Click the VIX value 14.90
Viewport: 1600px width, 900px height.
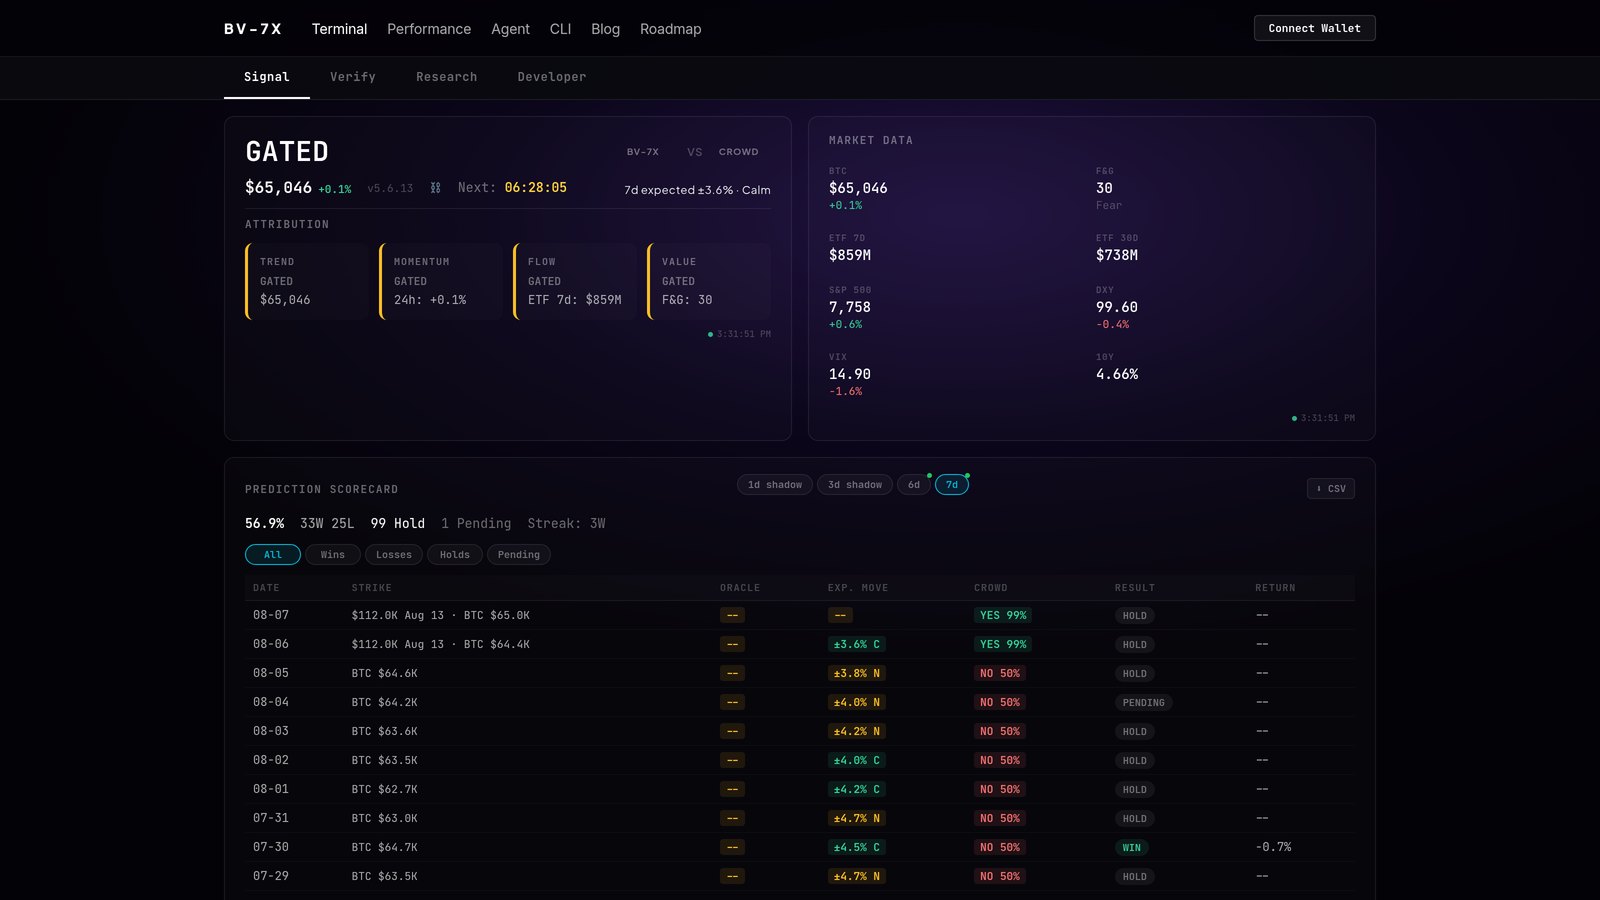tap(850, 374)
